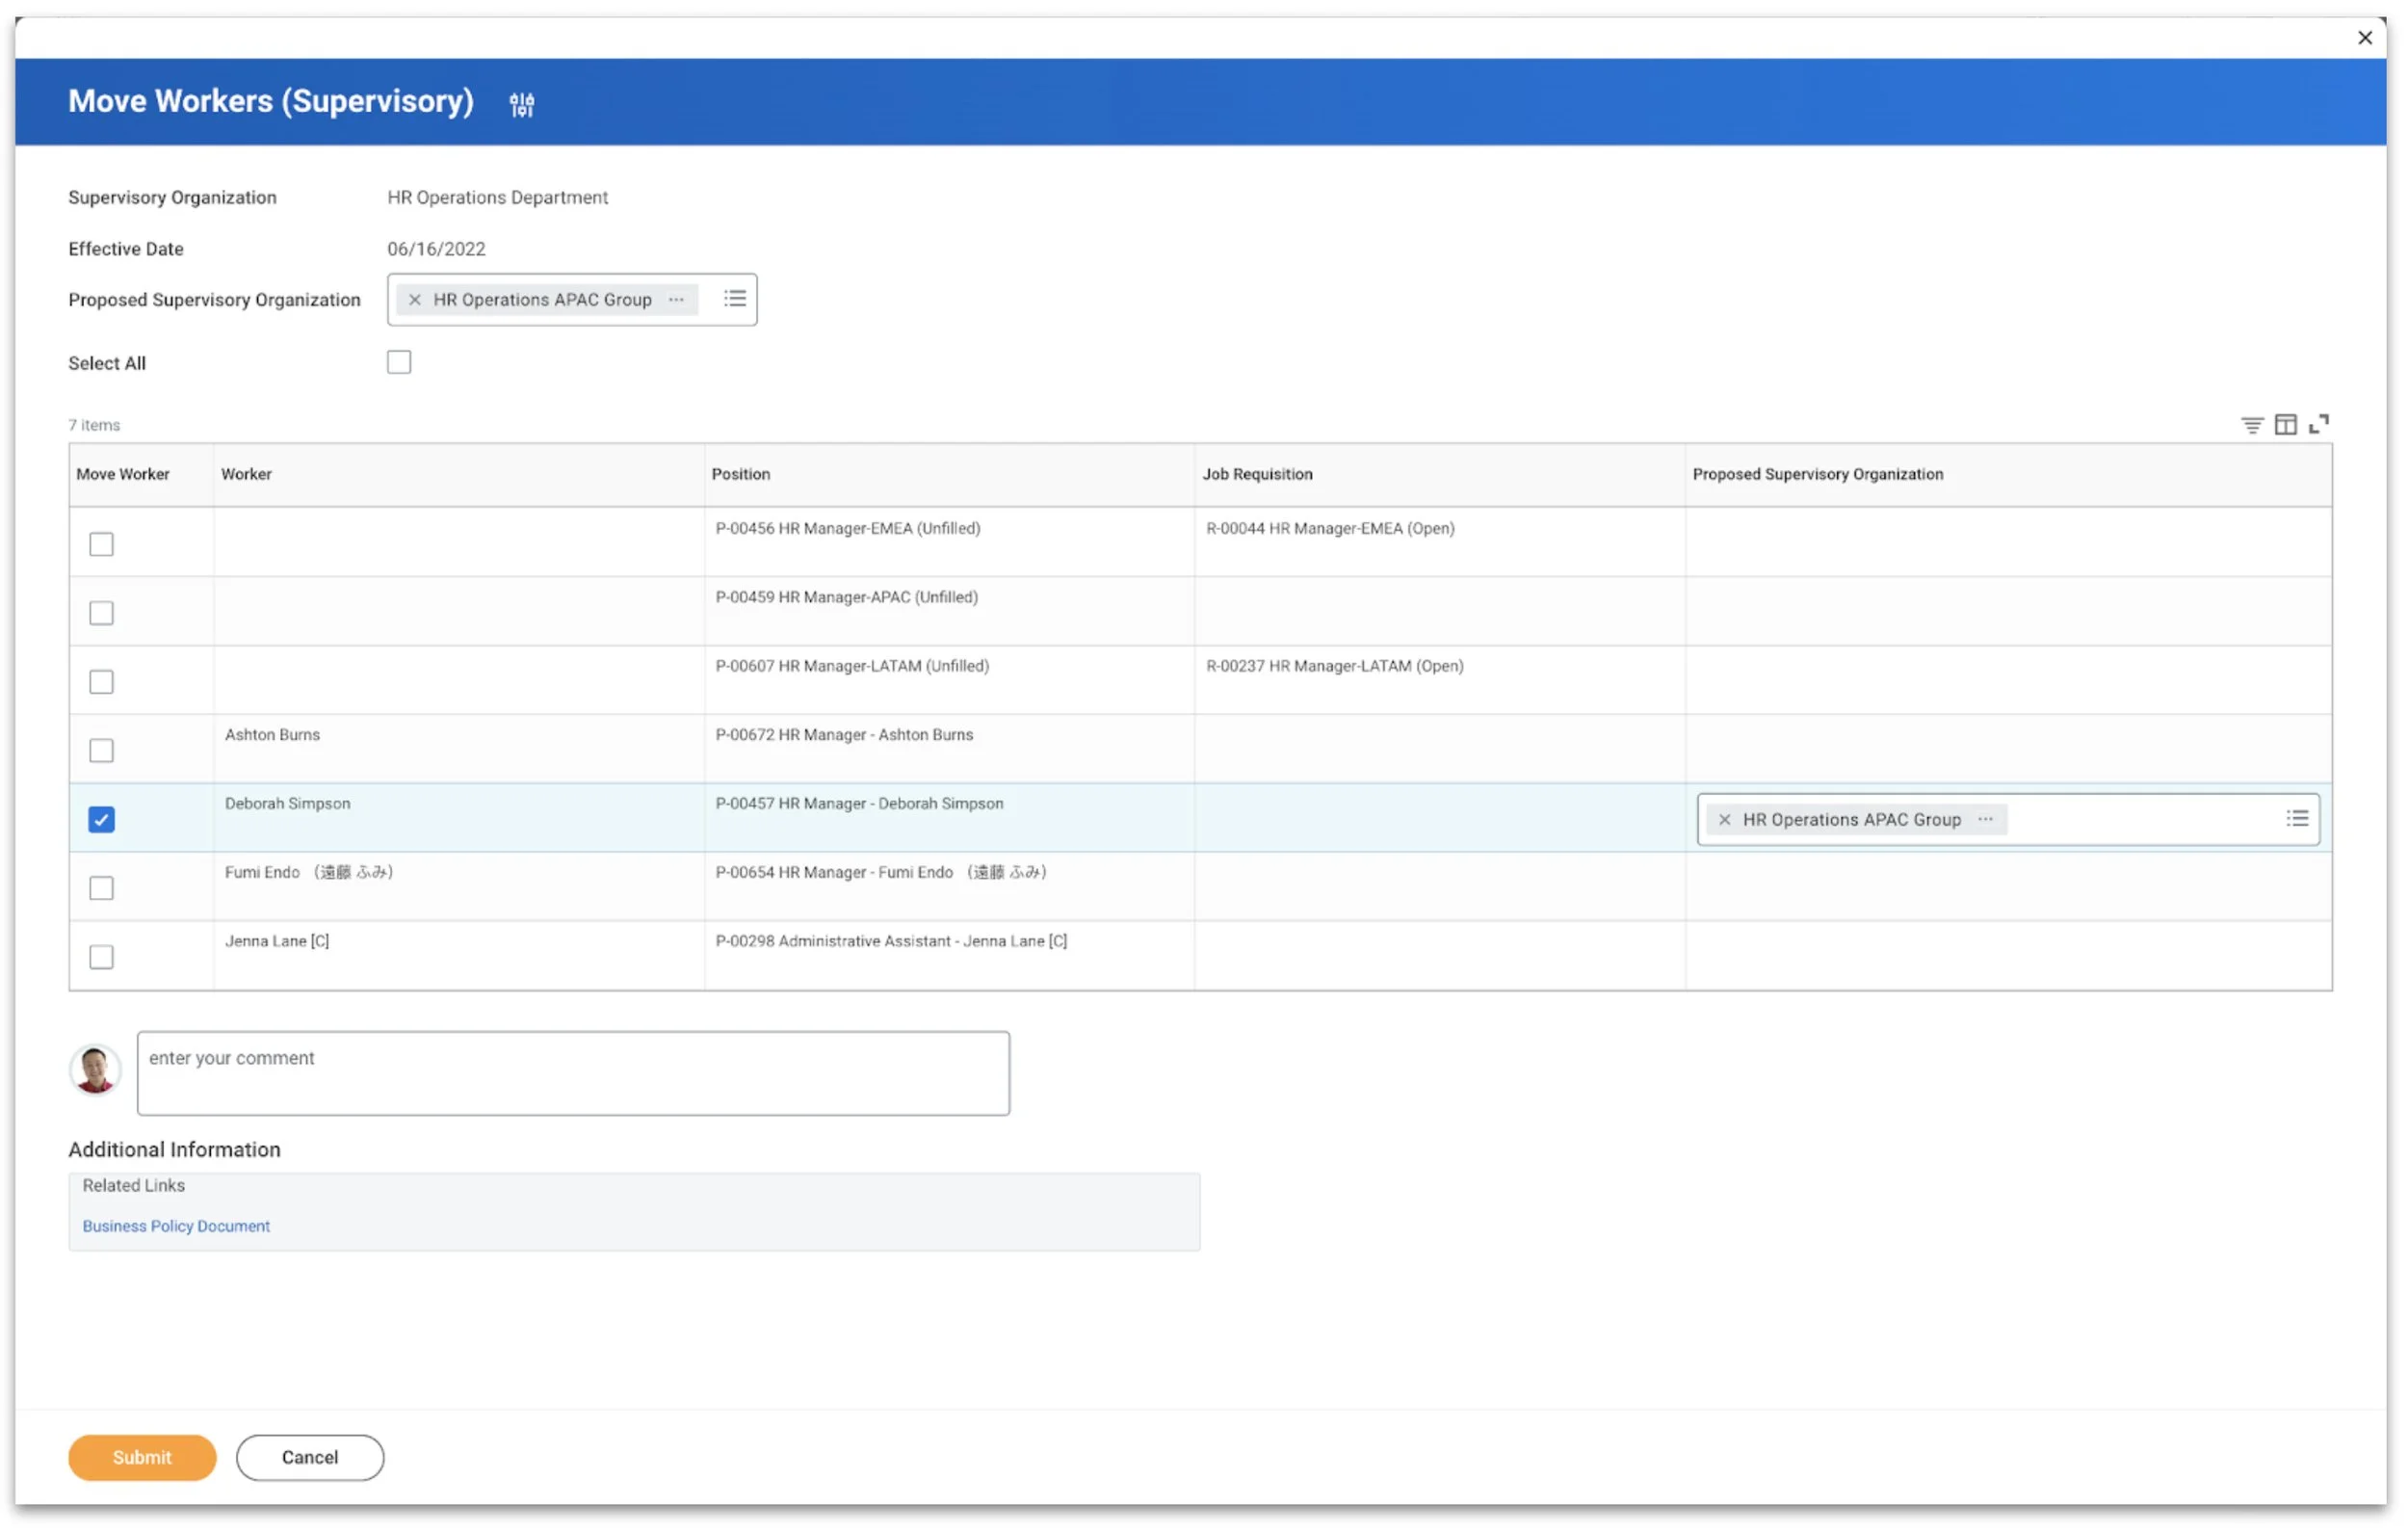Viewport: 2408px width, 1531px height.
Task: Check Move Worker for P-00607 HR Manager-LATAM row
Action: pyautogui.click(x=101, y=682)
